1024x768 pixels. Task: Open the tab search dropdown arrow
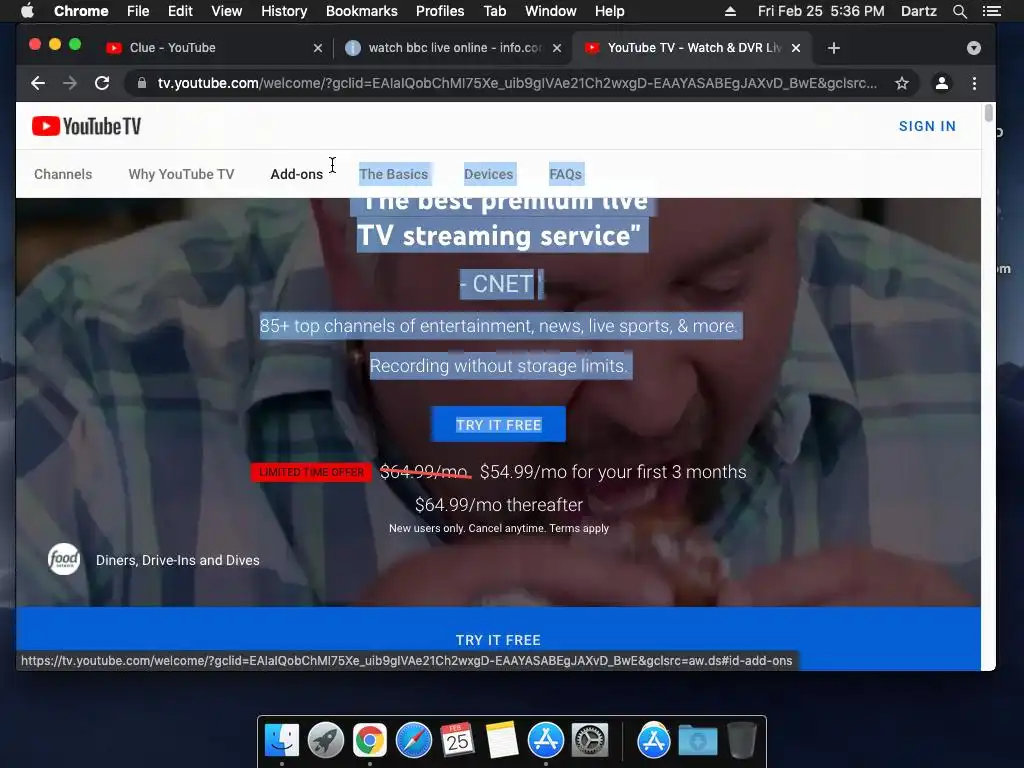(974, 48)
